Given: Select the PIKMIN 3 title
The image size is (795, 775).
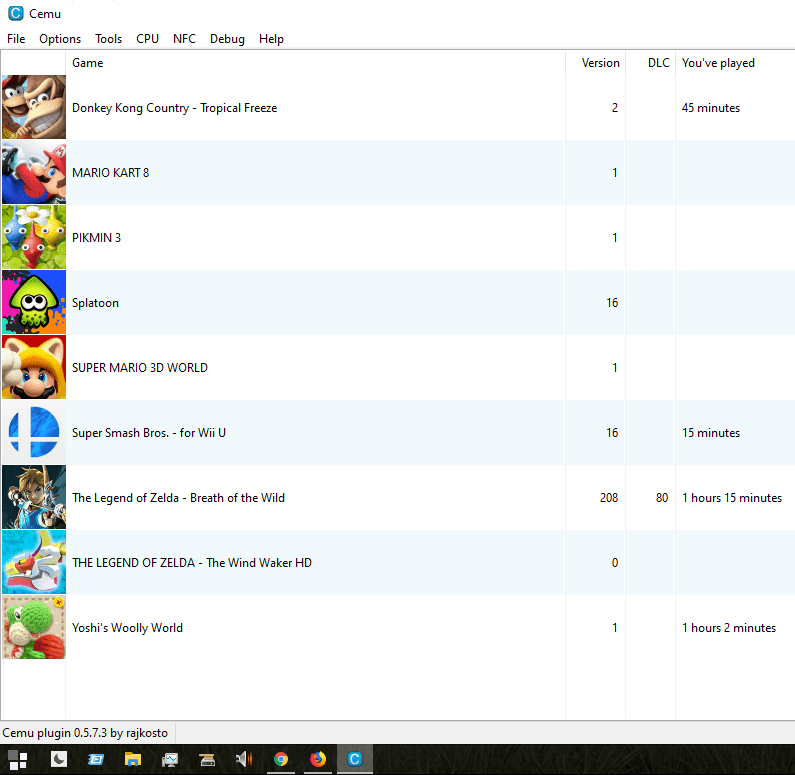Looking at the screenshot, I should click(96, 238).
